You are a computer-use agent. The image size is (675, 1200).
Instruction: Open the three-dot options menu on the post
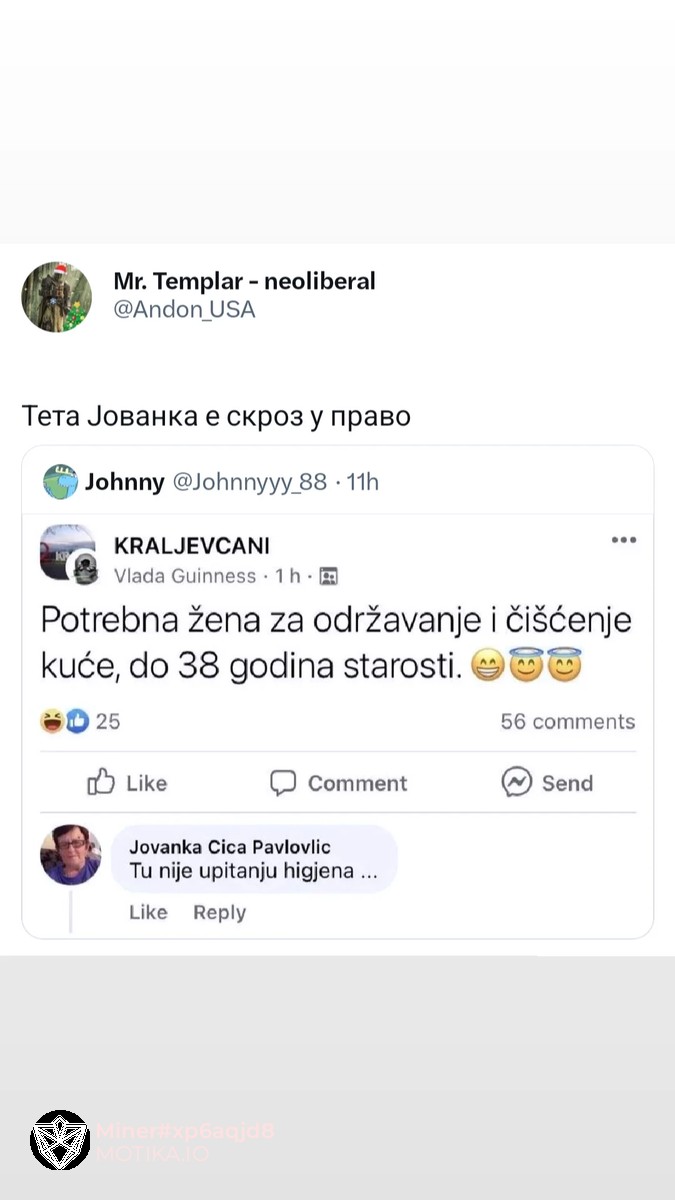623,538
